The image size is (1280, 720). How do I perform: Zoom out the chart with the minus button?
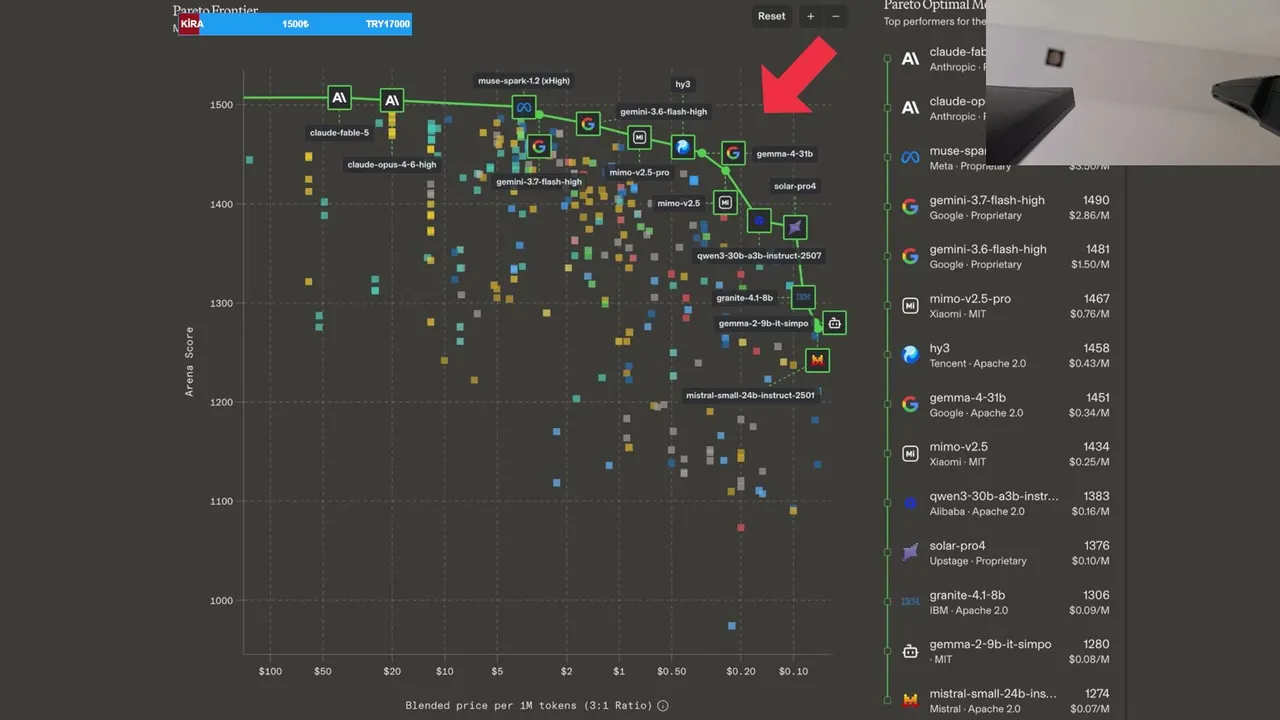coord(836,16)
